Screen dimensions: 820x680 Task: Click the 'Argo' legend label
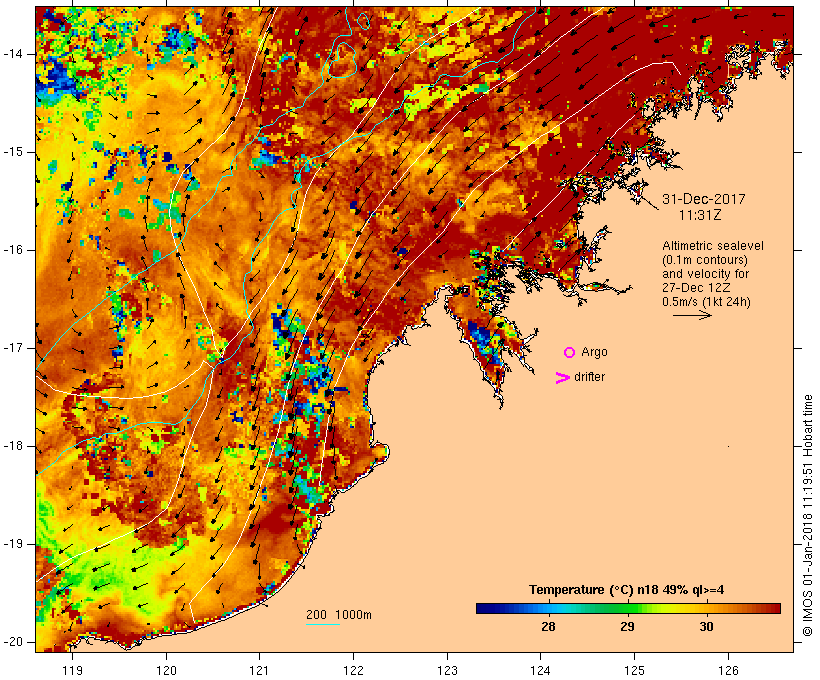[595, 353]
